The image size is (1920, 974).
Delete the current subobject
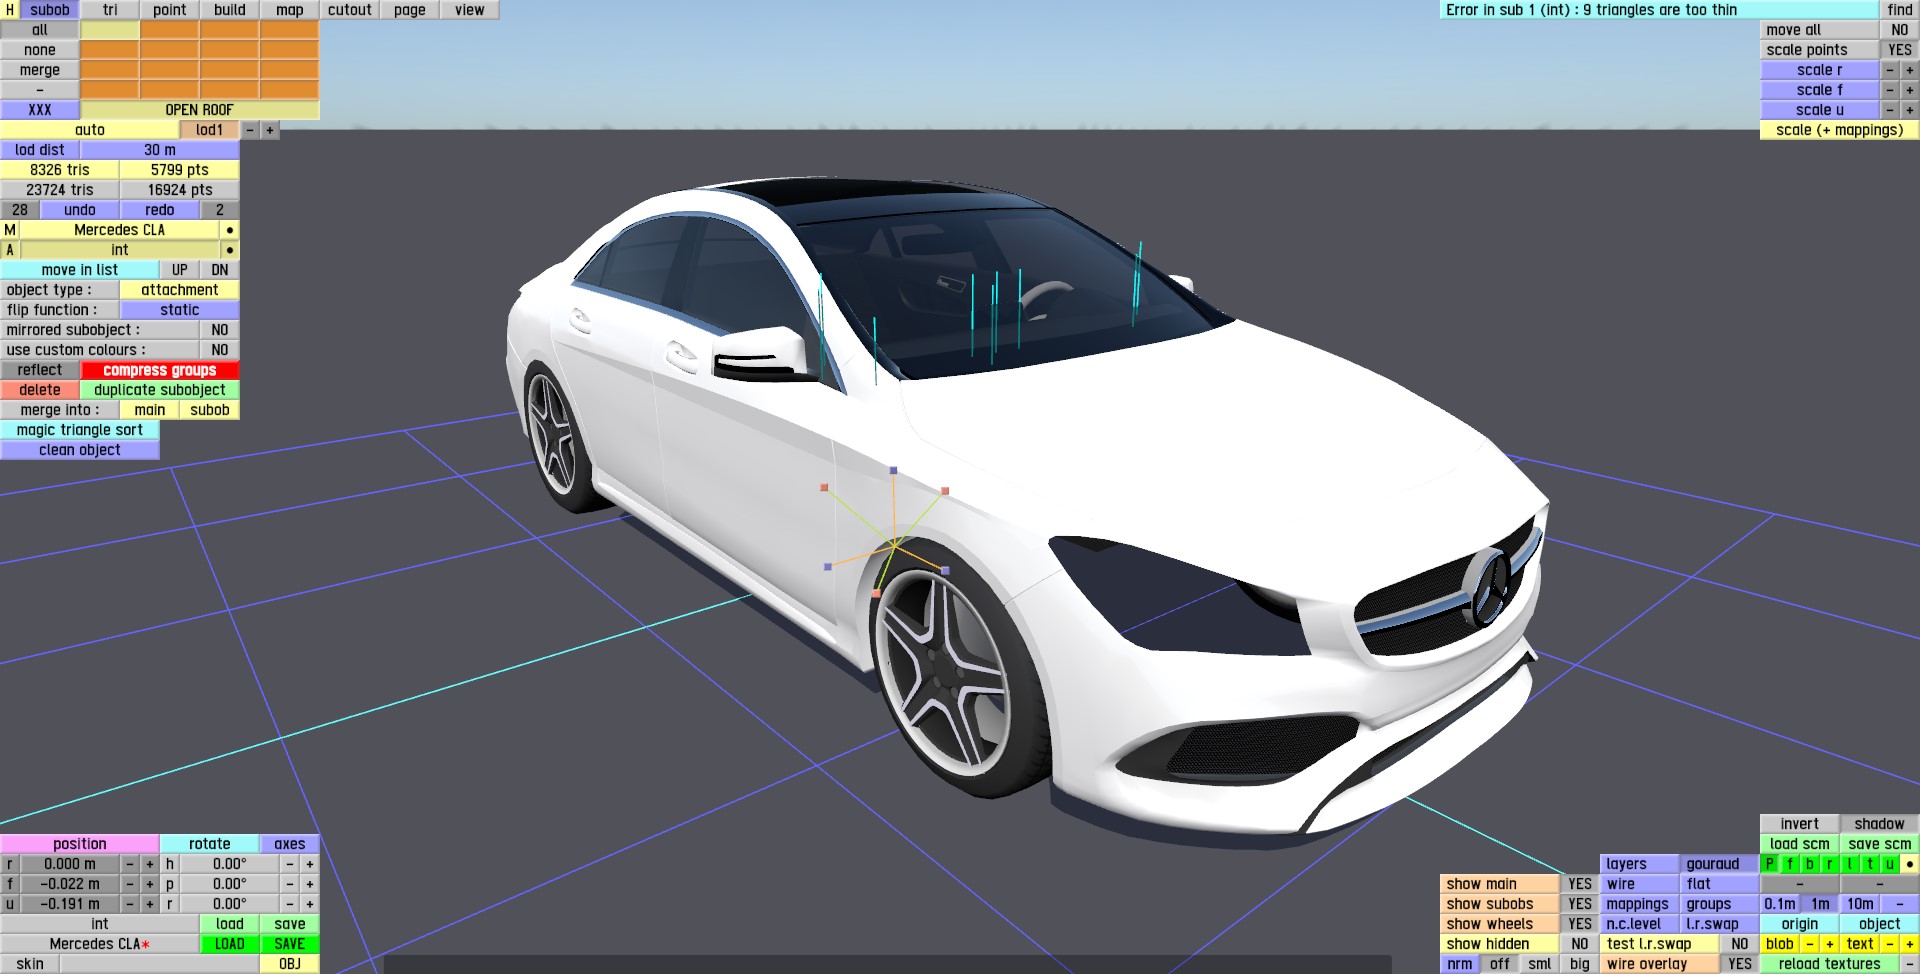(40, 390)
